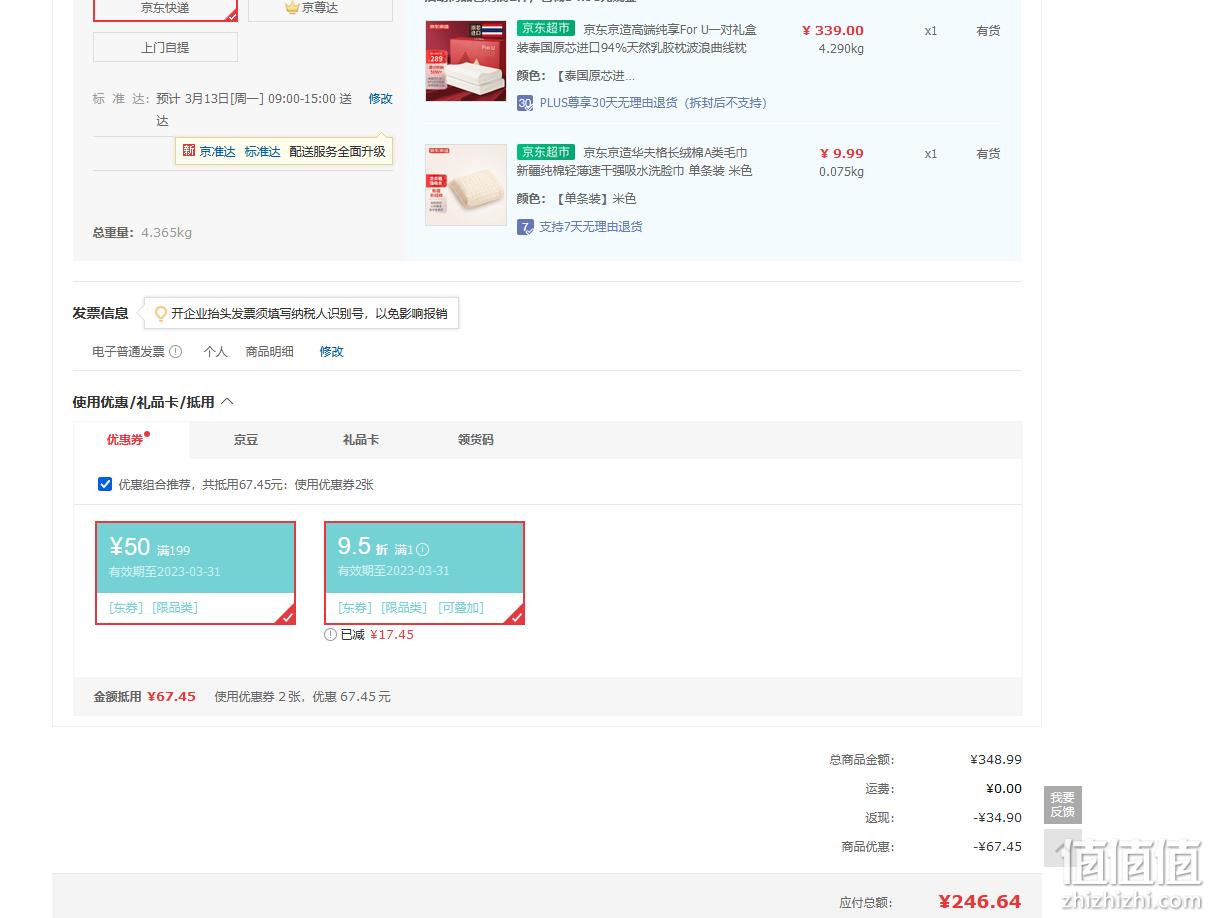
Task: Click the 总商品金额 value ¥348.99
Action: coord(996,760)
